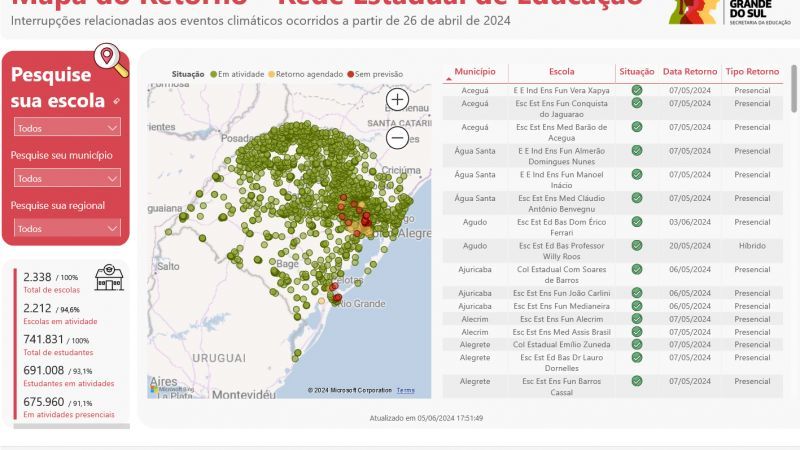Zoom out on the map
The width and height of the screenshot is (800, 450).
click(397, 138)
